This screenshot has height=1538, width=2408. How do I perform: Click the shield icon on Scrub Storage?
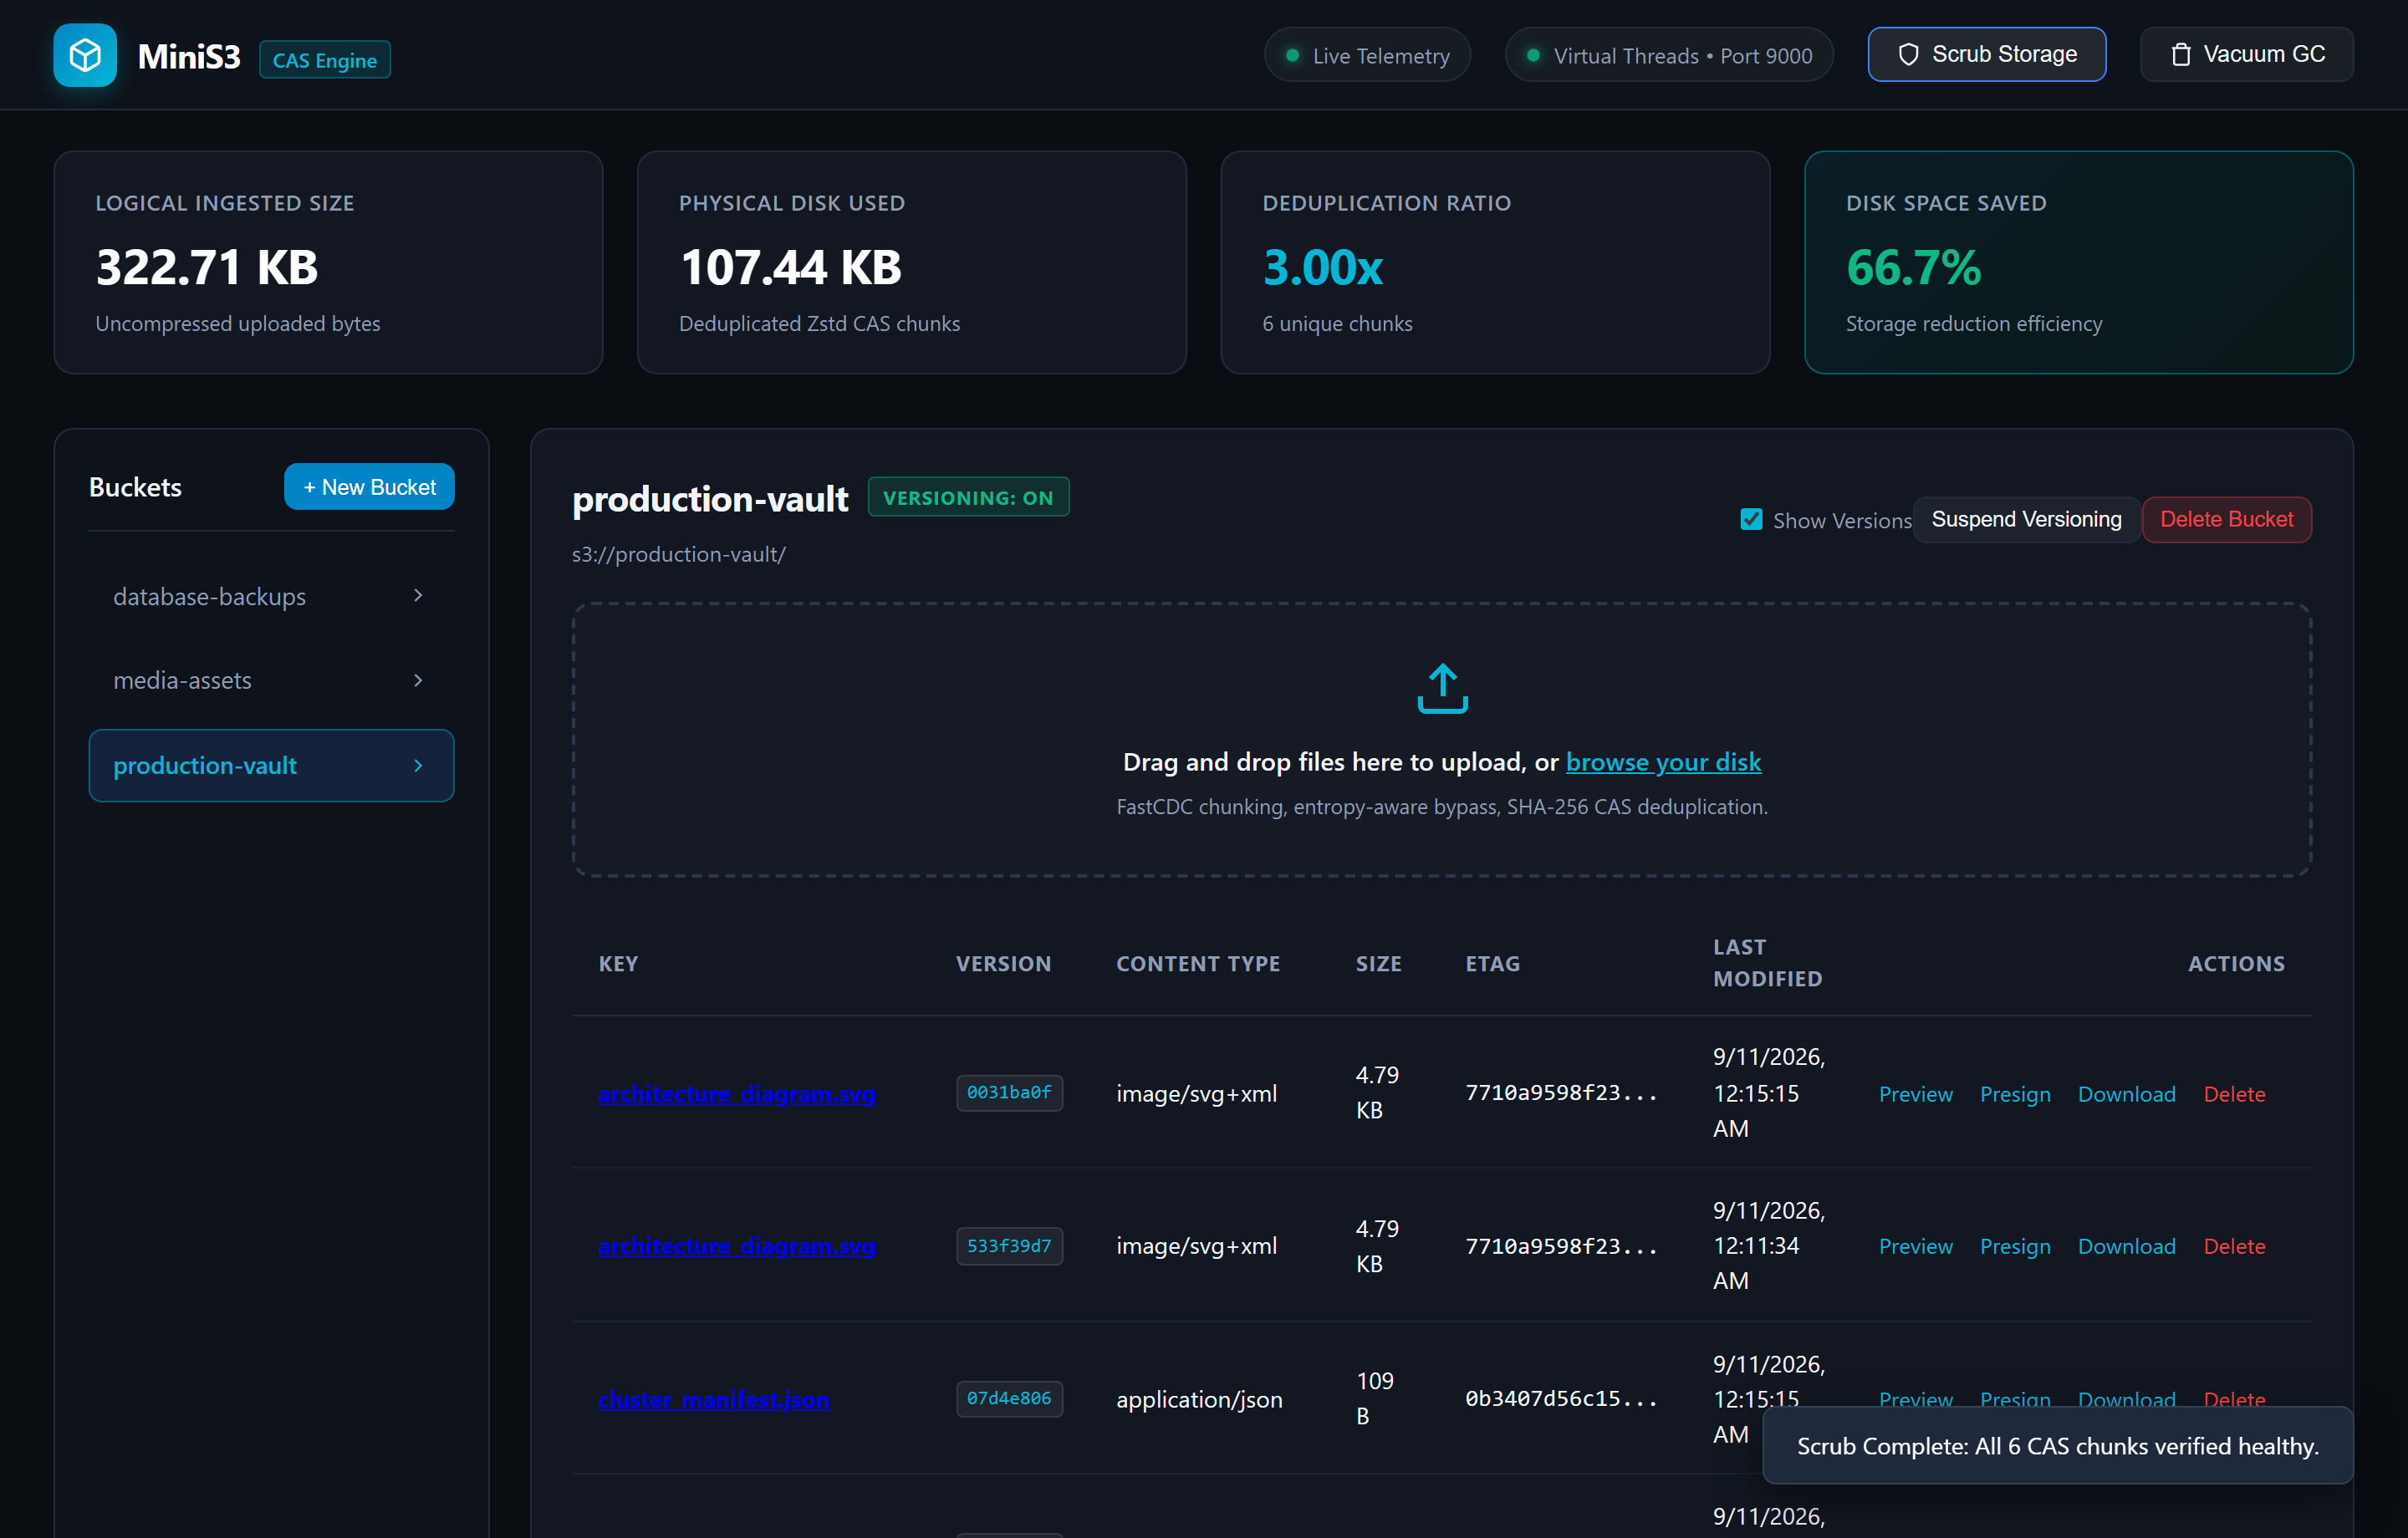pos(1908,54)
